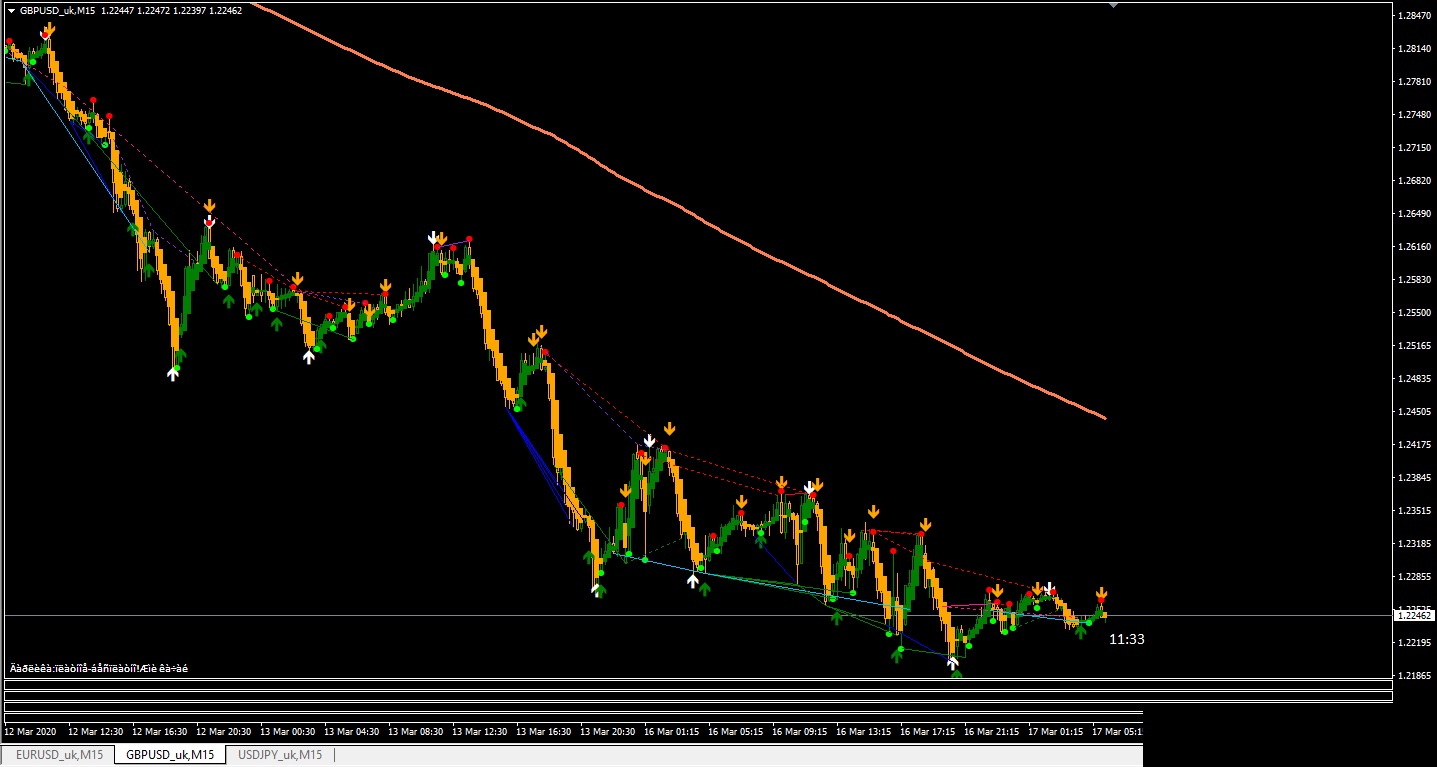The image size is (1437, 767).
Task: Click the 16 Mar 09:15 time label
Action: (801, 732)
